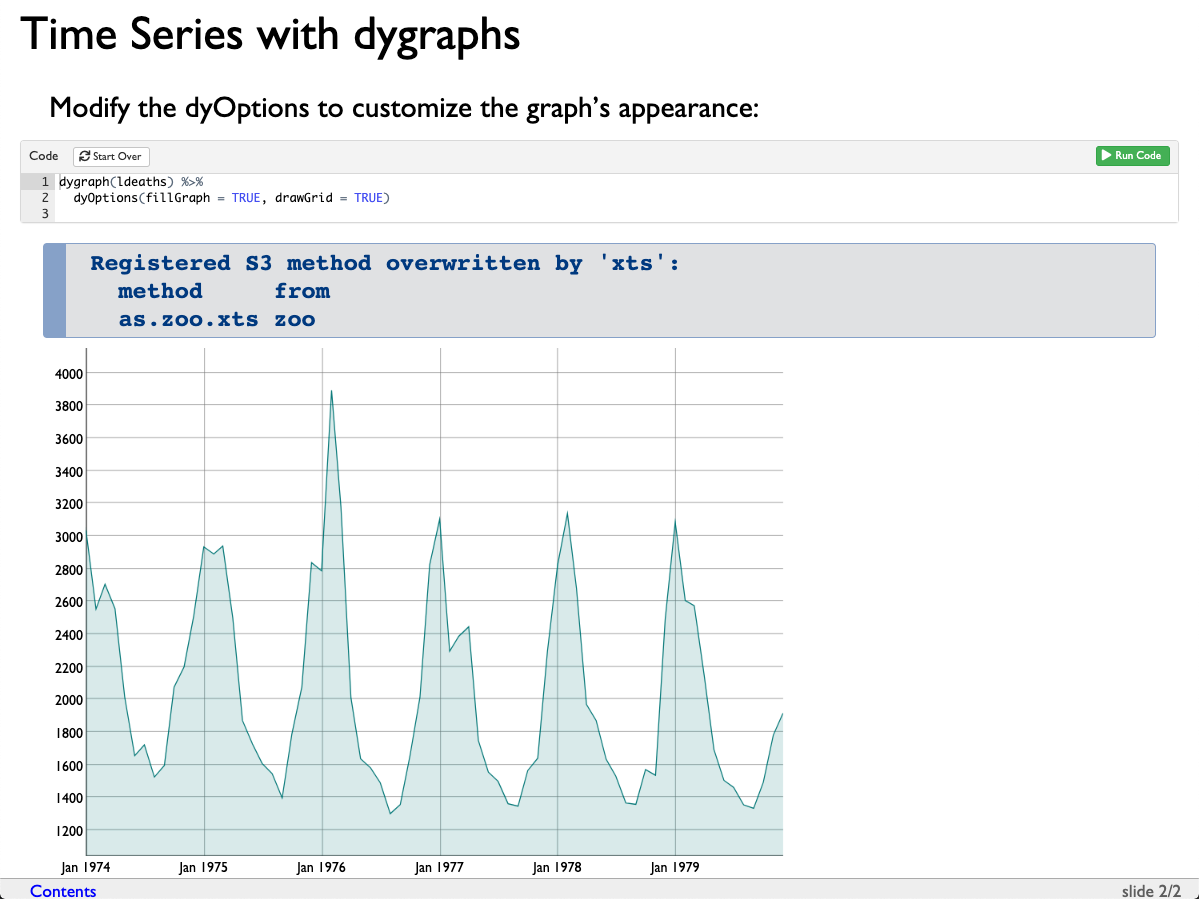Click the Time Series with dygraphs heading

270,35
